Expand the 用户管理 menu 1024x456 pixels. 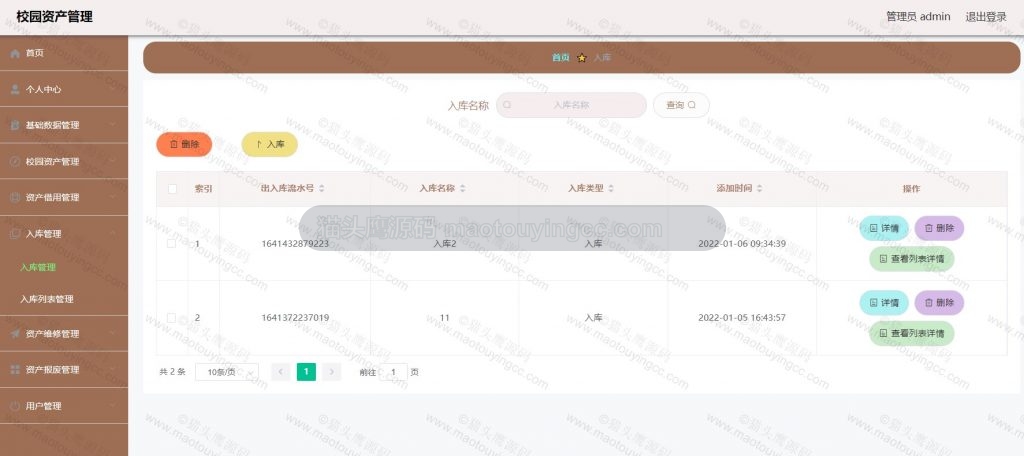pos(63,406)
